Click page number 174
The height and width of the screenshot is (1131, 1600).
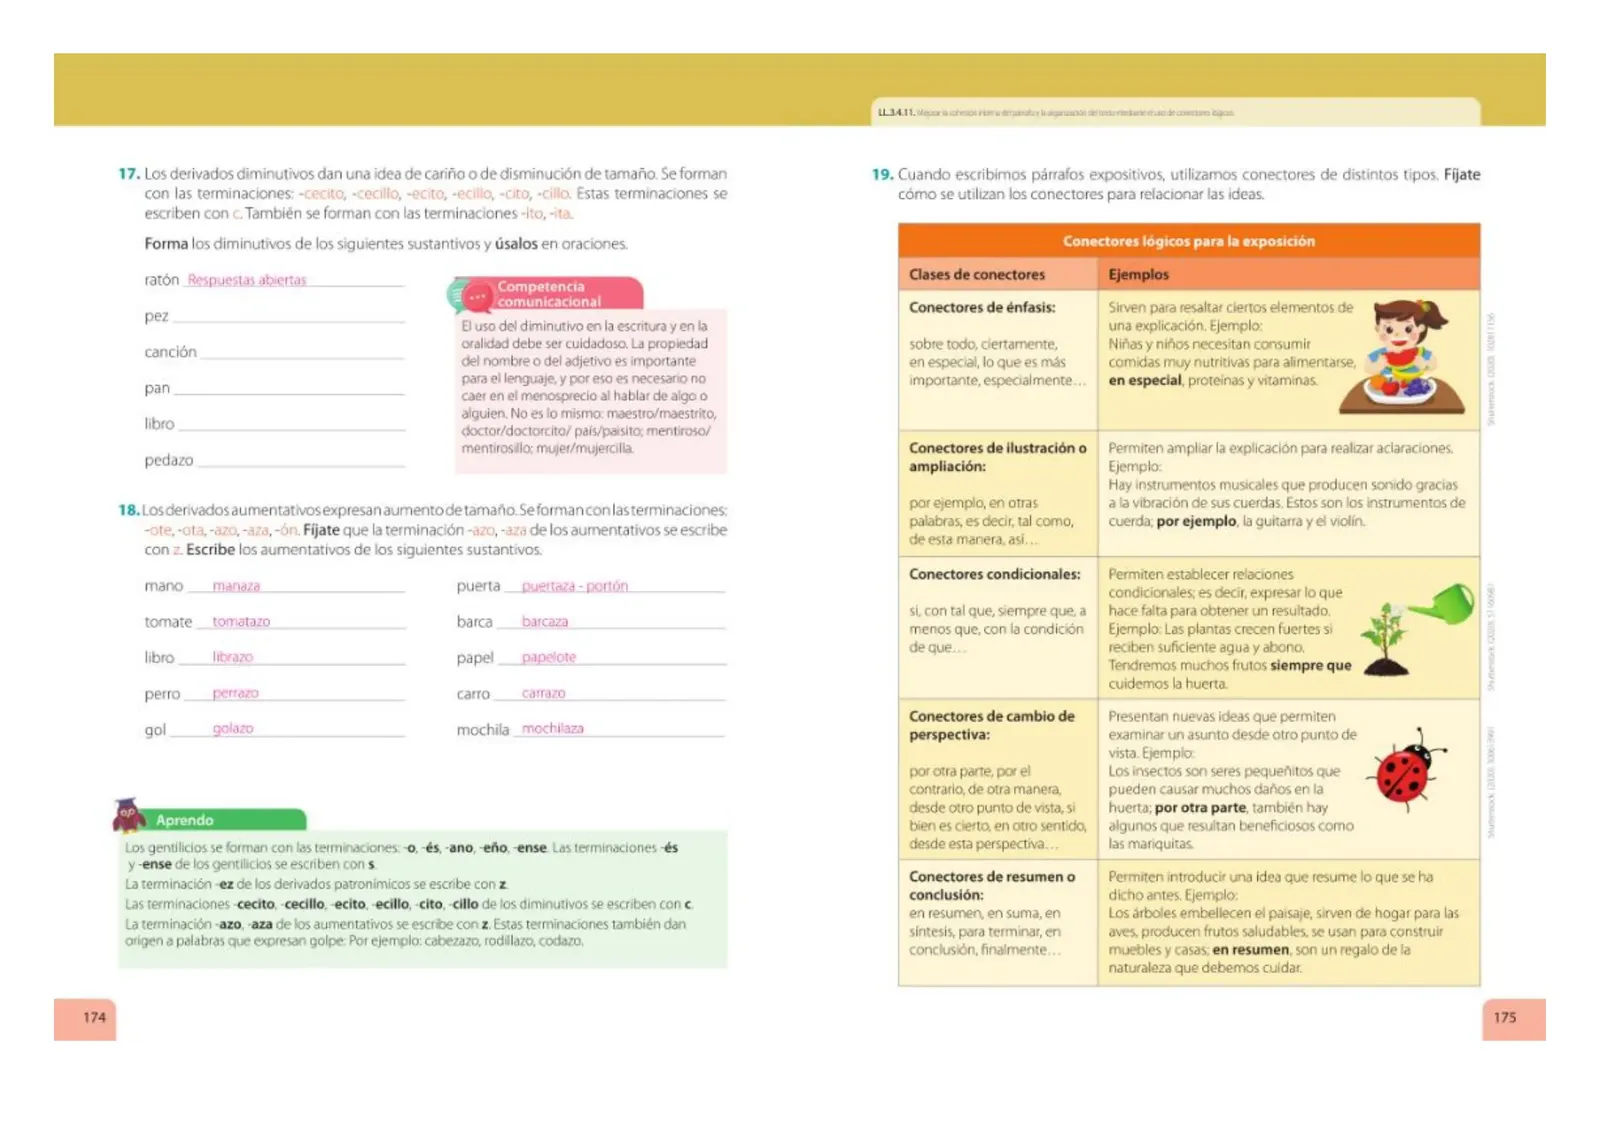click(x=94, y=1017)
